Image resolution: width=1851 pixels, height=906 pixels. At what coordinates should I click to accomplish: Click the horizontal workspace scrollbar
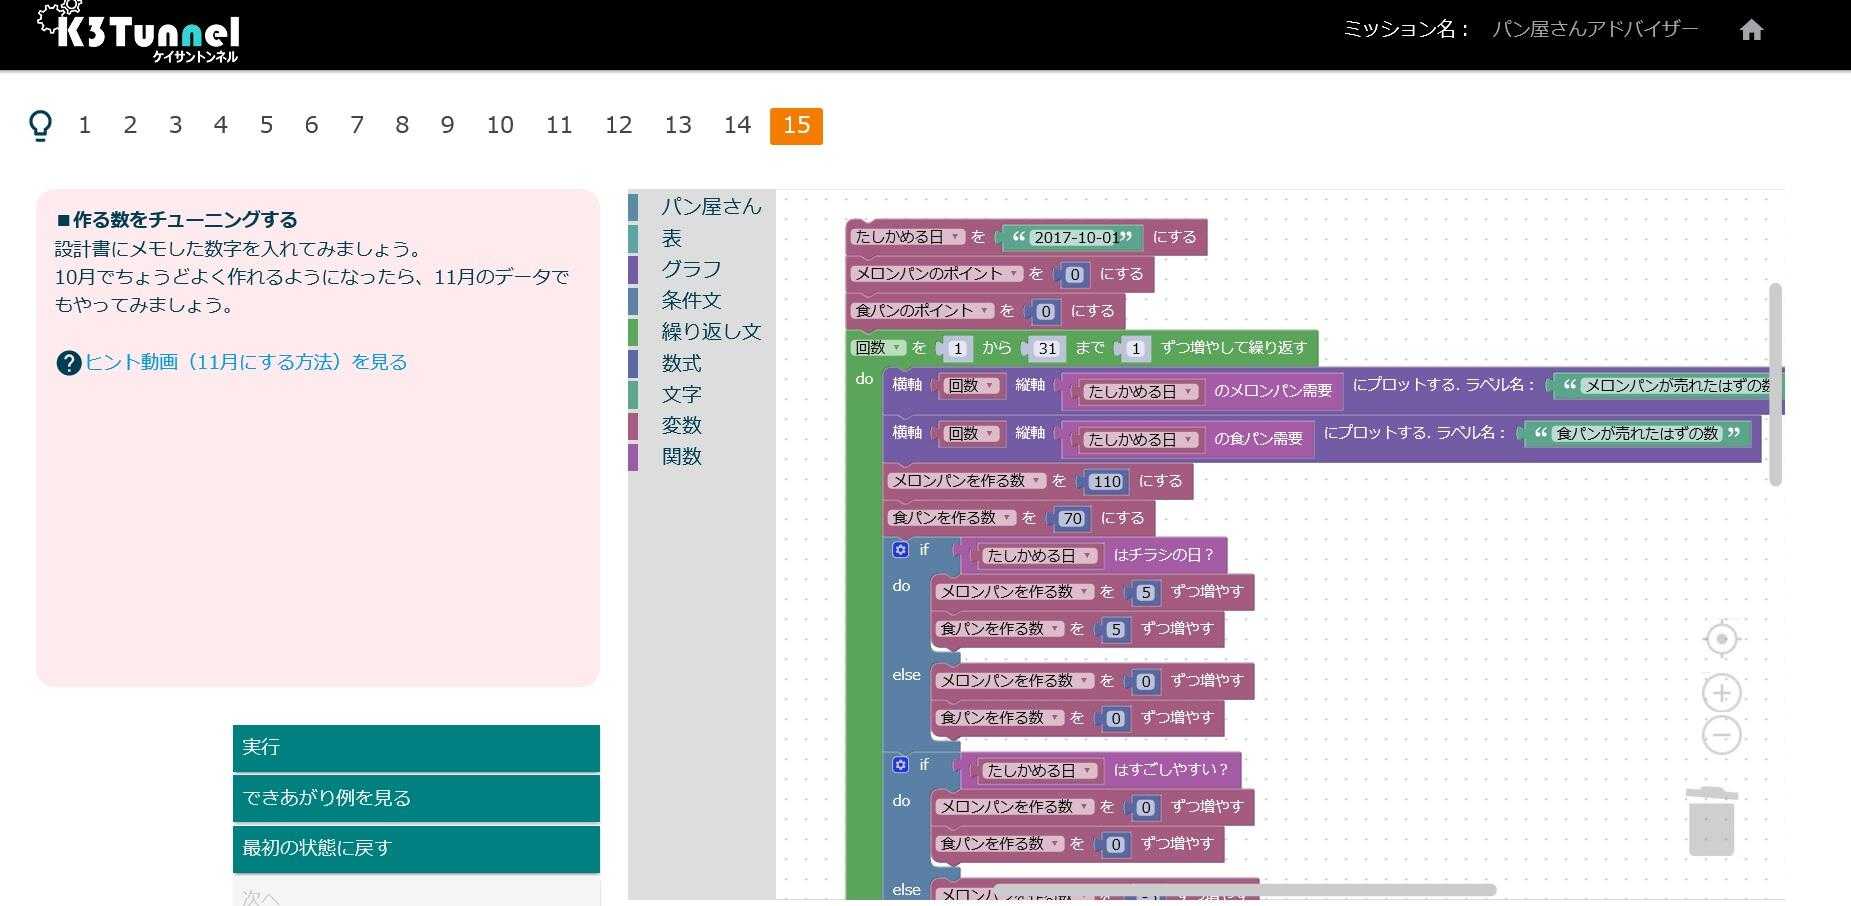click(x=1244, y=889)
